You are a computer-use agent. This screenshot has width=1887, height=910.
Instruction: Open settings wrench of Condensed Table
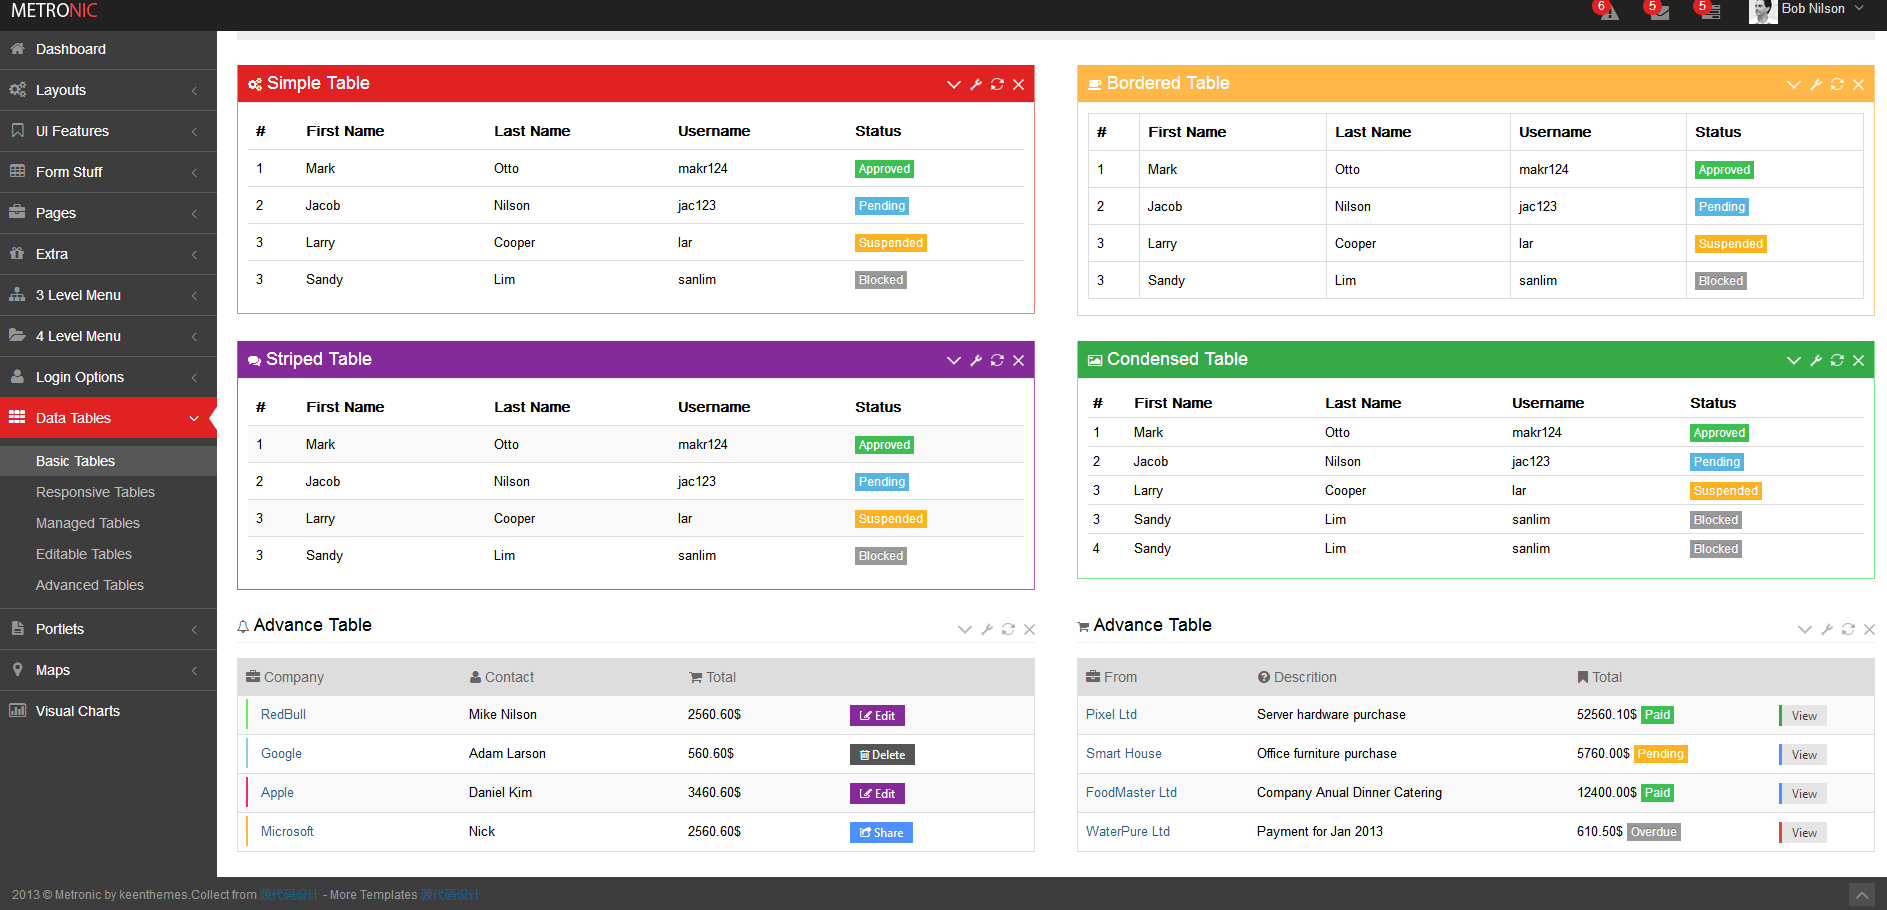coord(1816,360)
